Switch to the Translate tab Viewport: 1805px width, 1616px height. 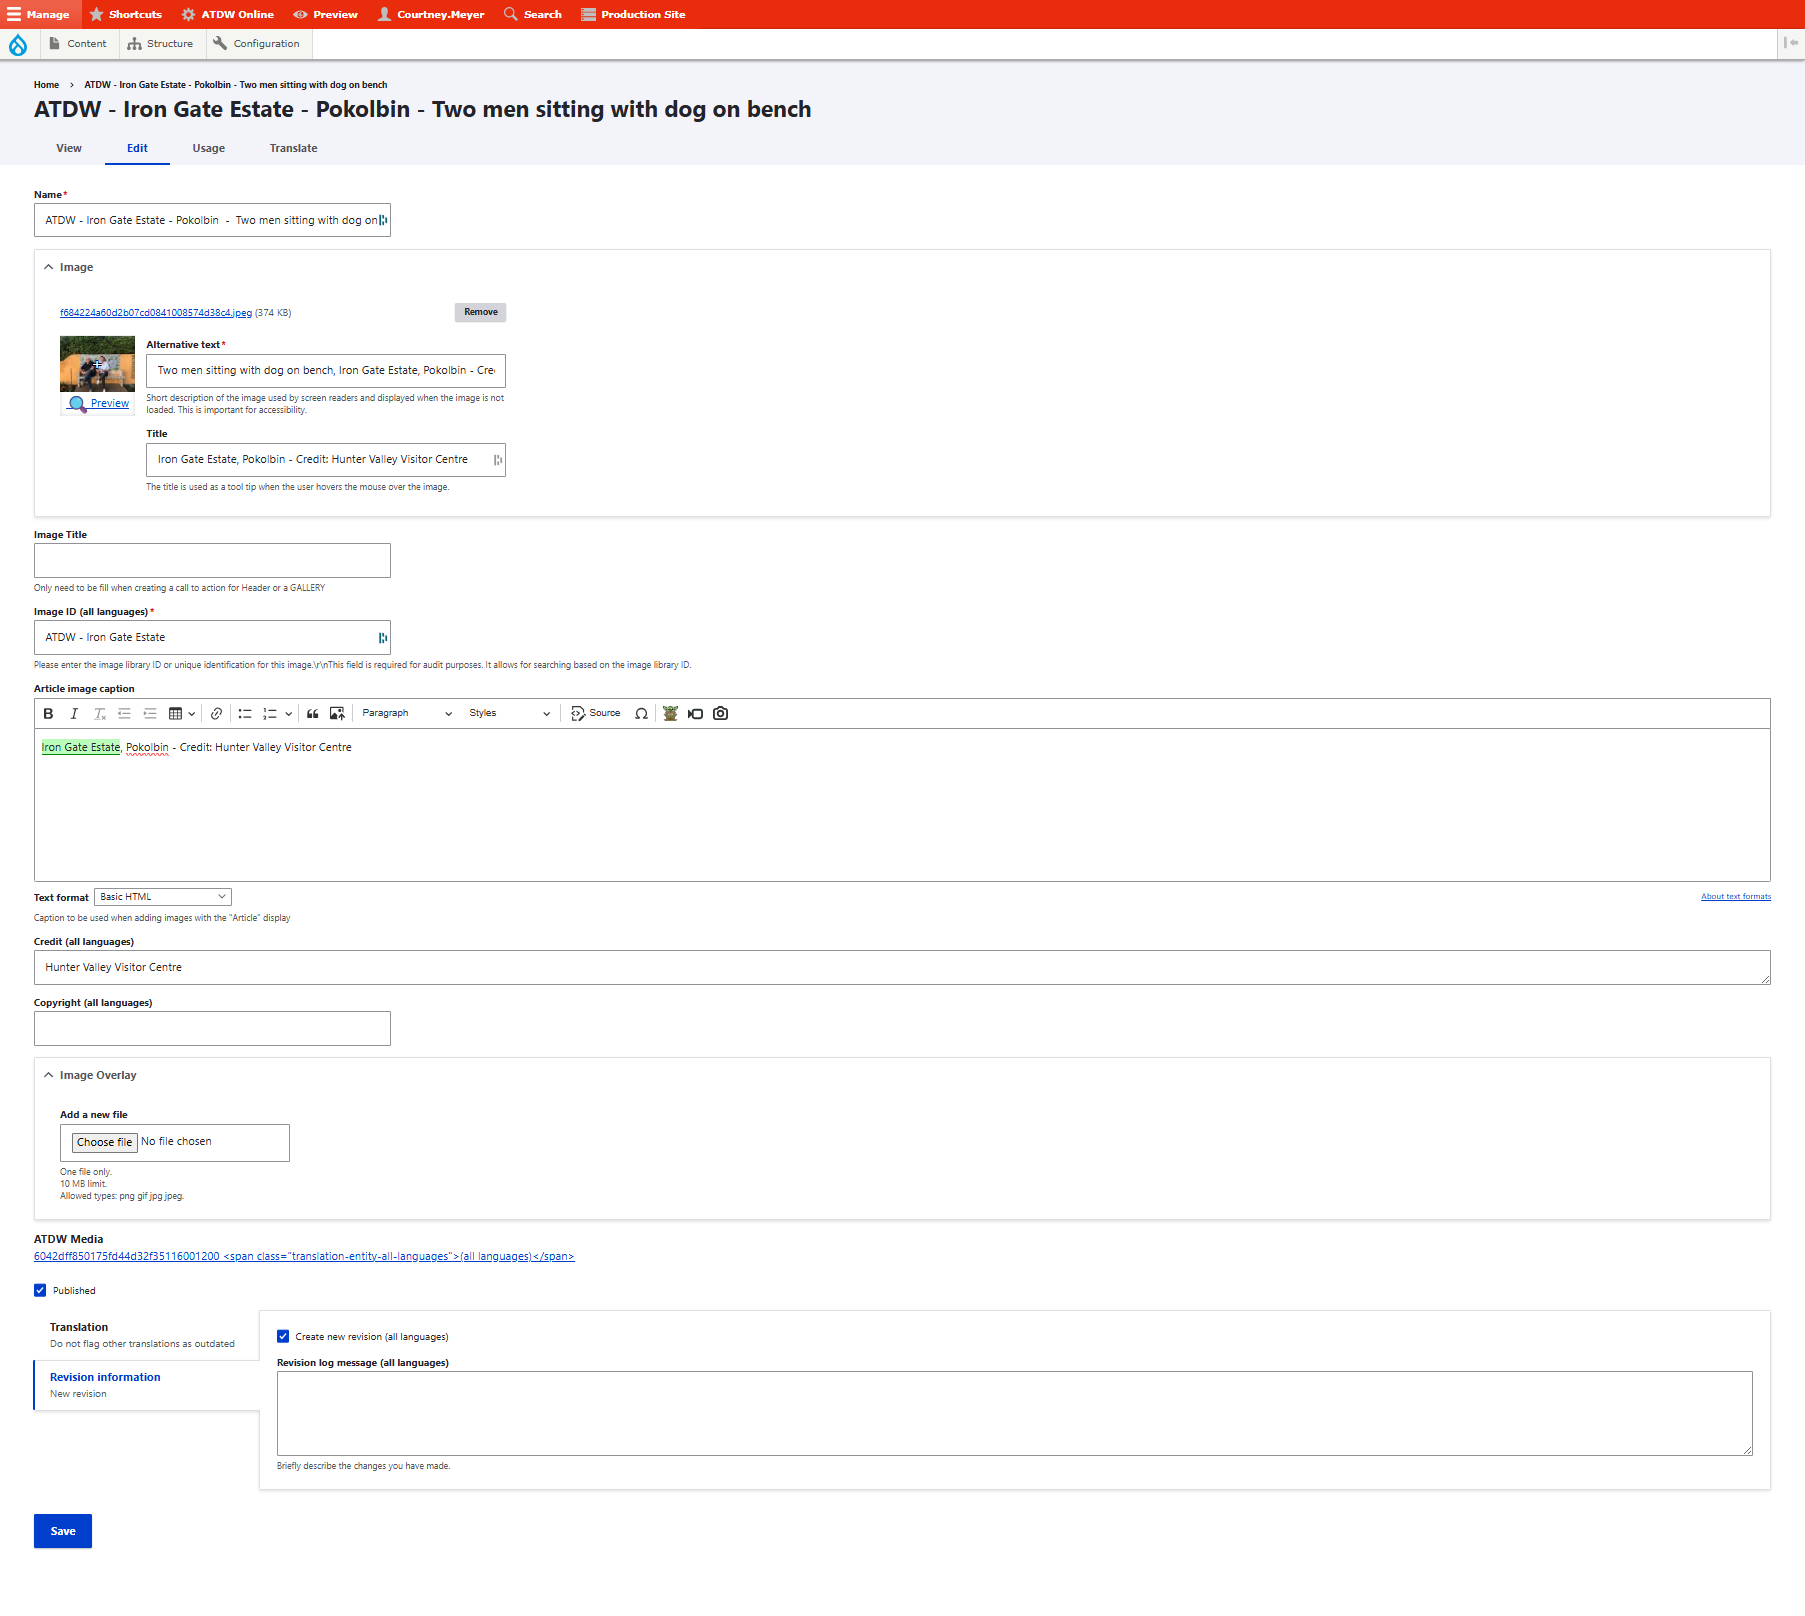(x=293, y=148)
